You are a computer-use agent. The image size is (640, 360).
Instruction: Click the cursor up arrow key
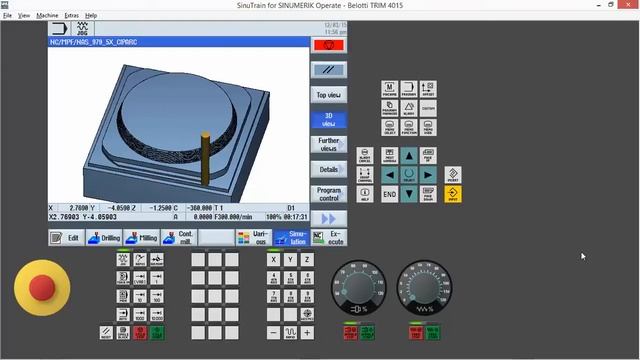[409, 156]
